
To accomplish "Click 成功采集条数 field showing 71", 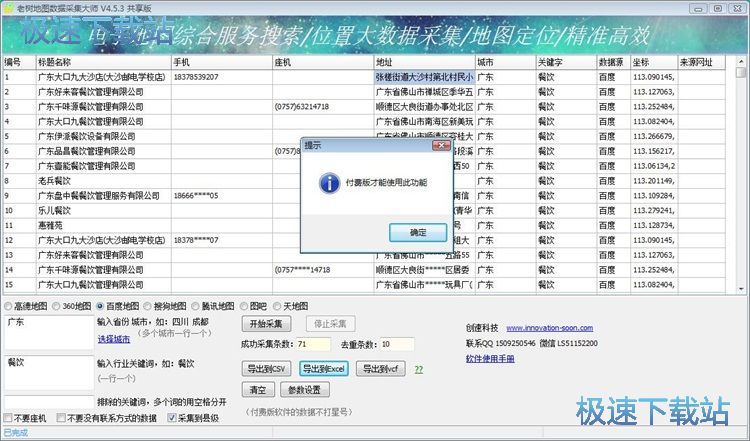I will click(313, 344).
